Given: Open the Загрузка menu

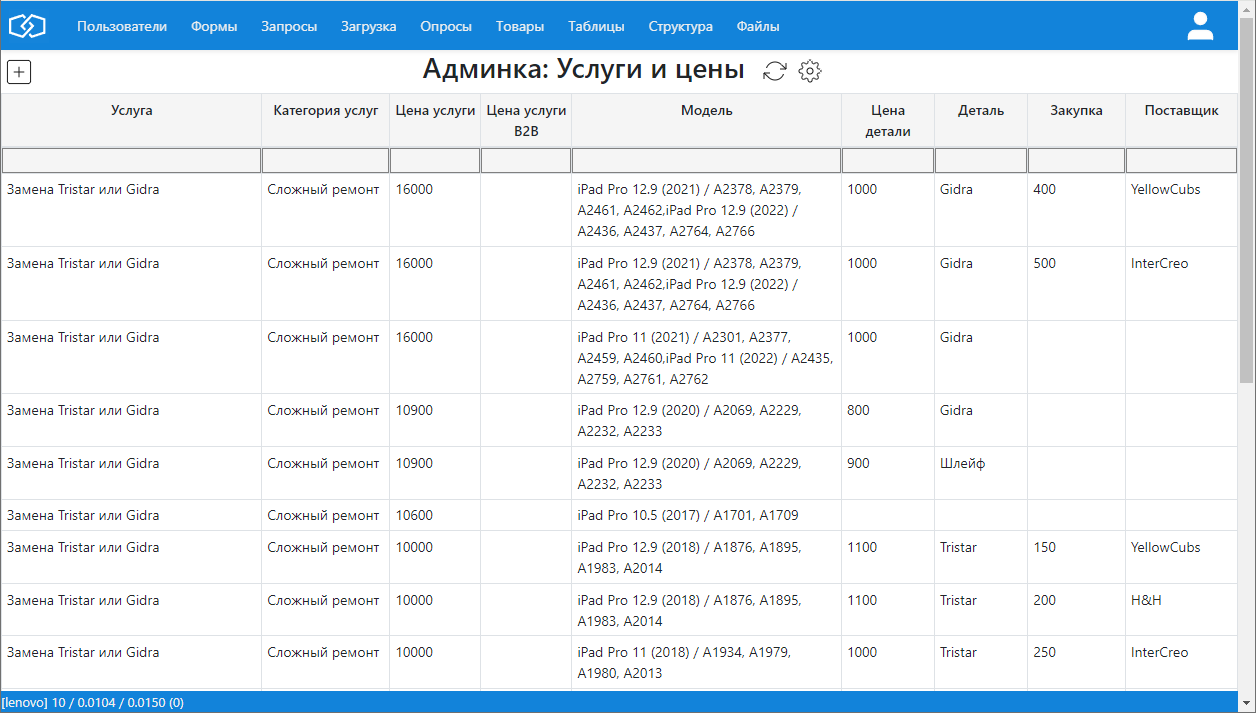Looking at the screenshot, I should [x=368, y=27].
